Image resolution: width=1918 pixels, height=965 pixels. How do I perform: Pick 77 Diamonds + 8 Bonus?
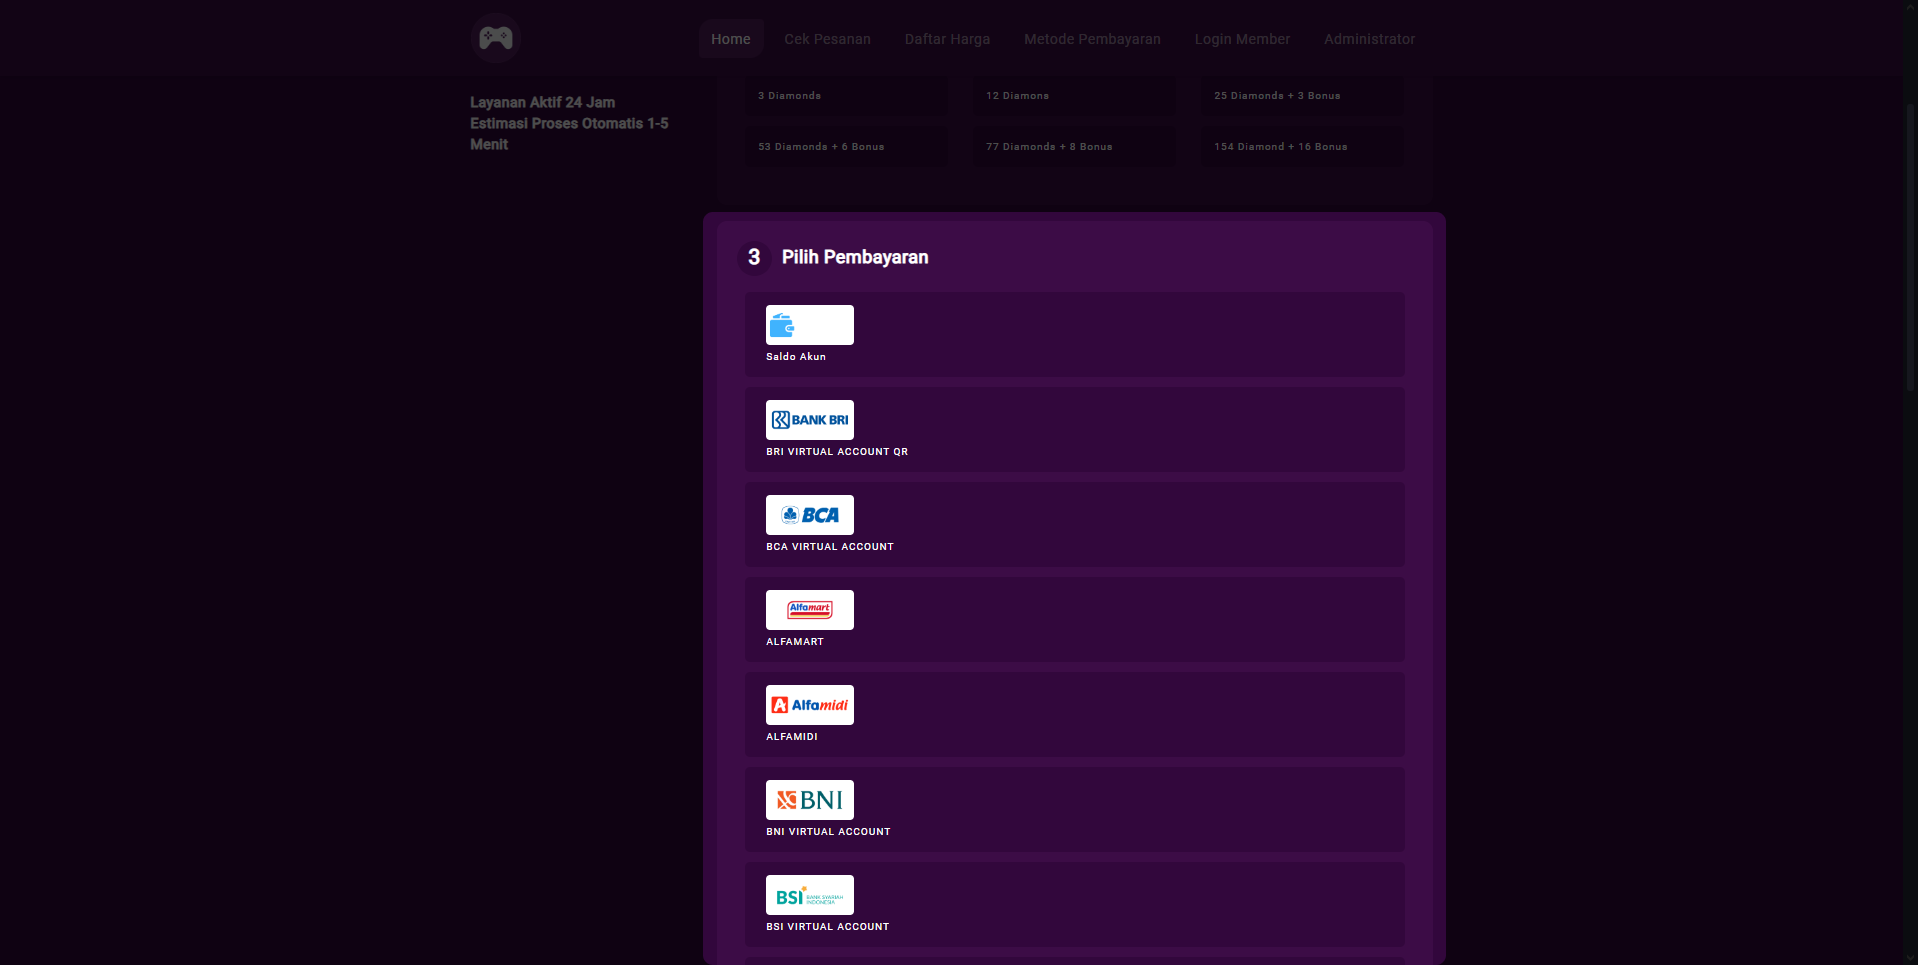[1074, 146]
